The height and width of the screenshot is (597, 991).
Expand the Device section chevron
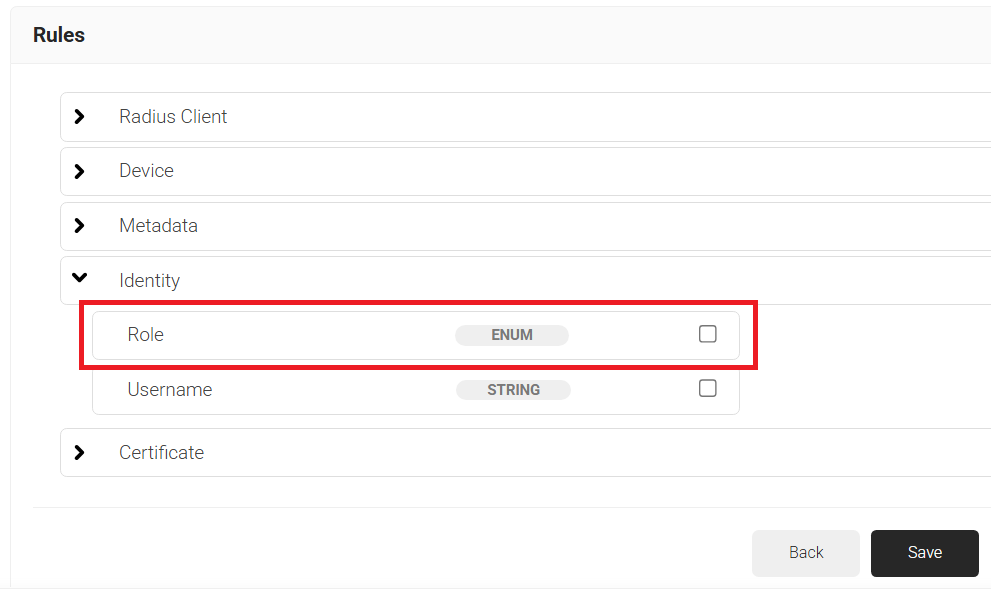[80, 171]
